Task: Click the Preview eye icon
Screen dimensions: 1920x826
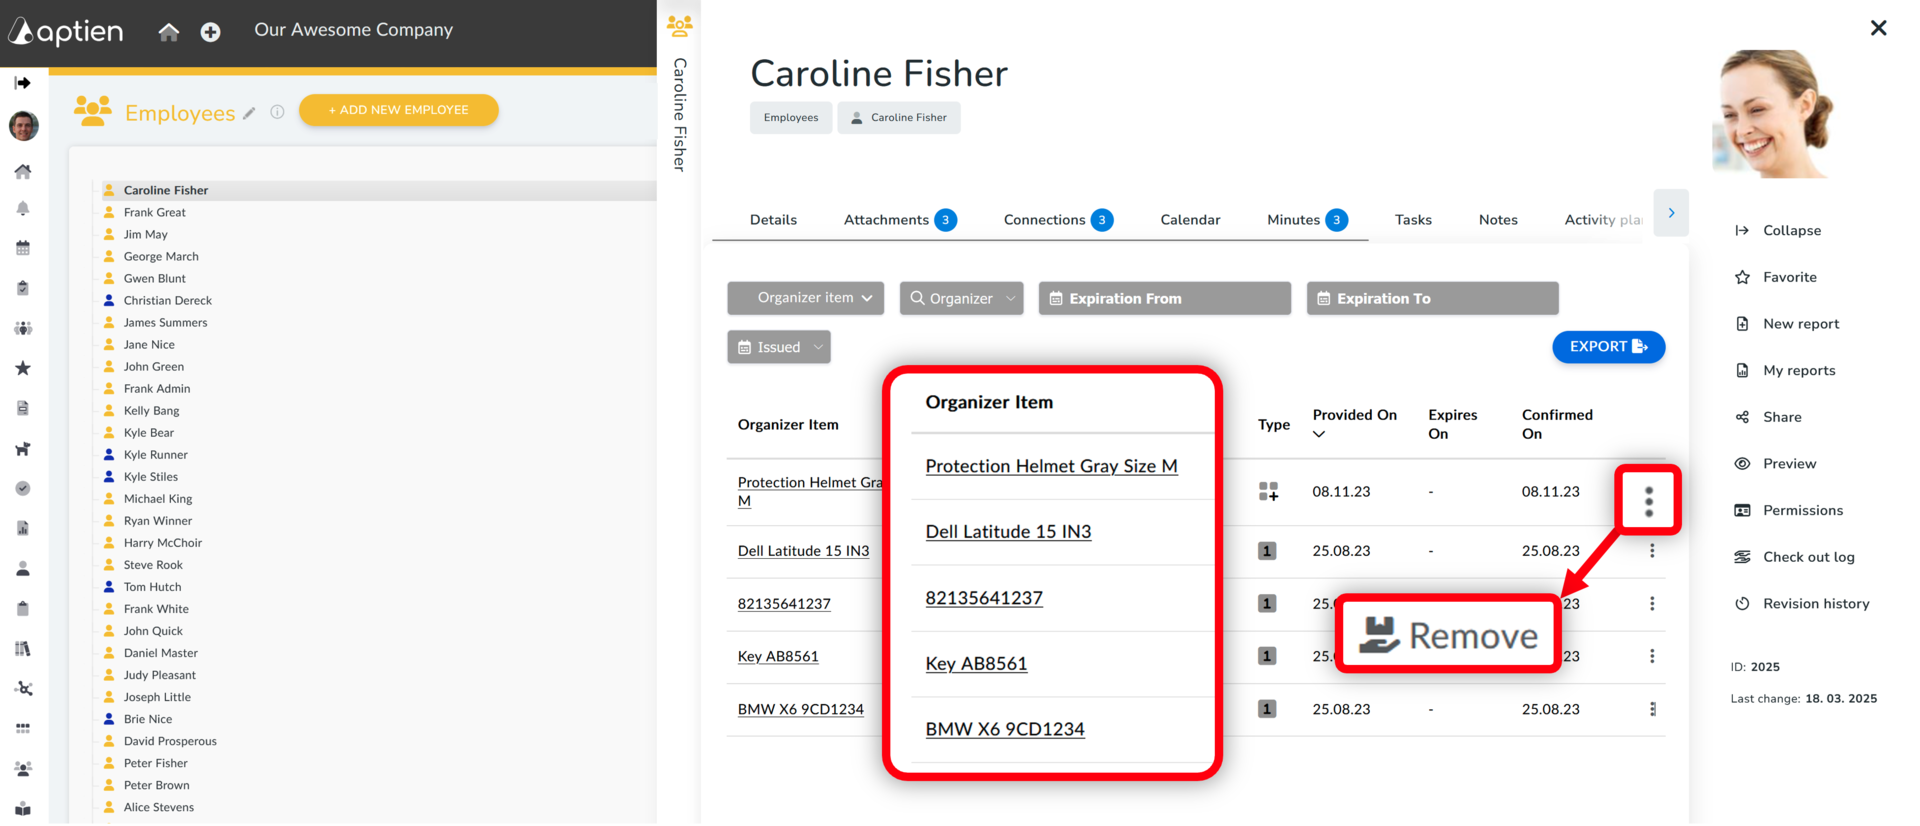Action: pyautogui.click(x=1742, y=464)
